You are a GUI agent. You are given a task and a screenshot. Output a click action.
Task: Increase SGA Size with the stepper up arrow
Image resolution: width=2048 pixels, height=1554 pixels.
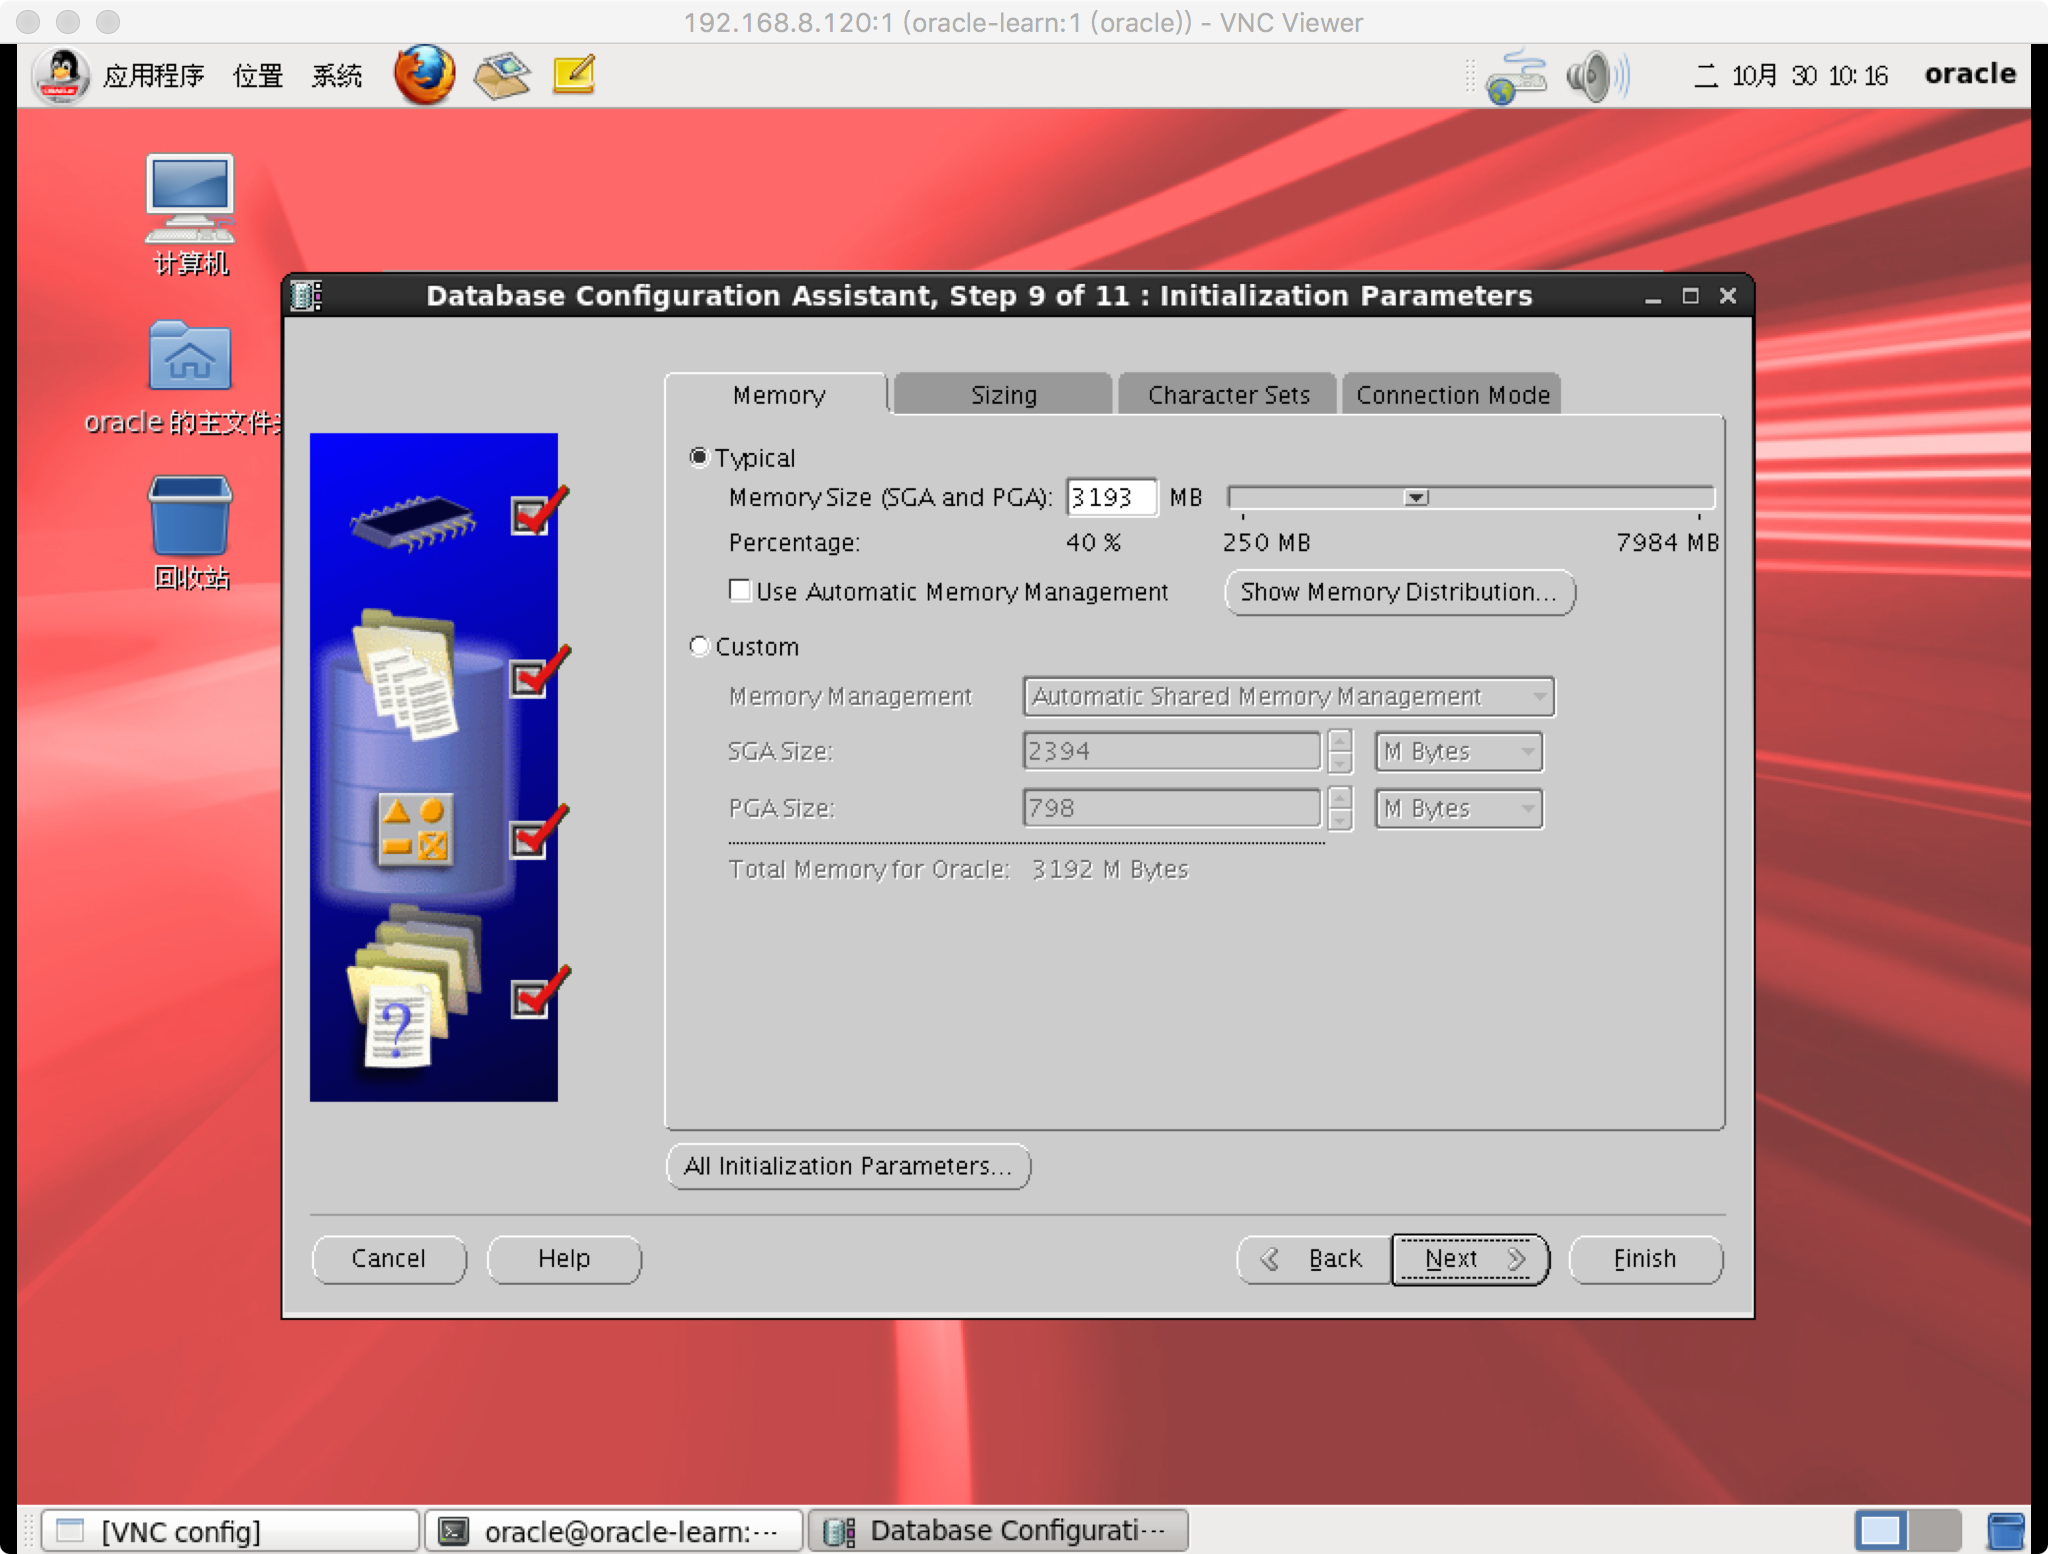click(x=1341, y=741)
